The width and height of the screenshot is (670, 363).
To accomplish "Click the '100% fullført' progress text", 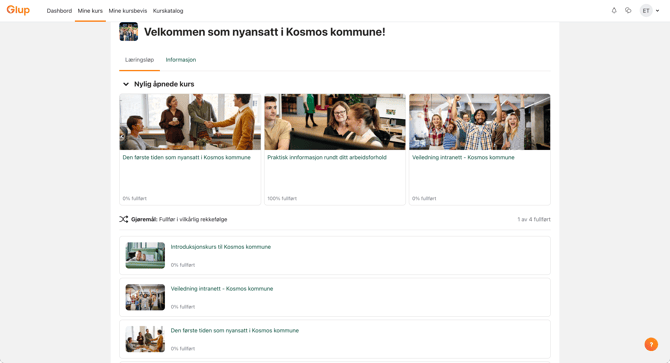I will pyautogui.click(x=282, y=199).
